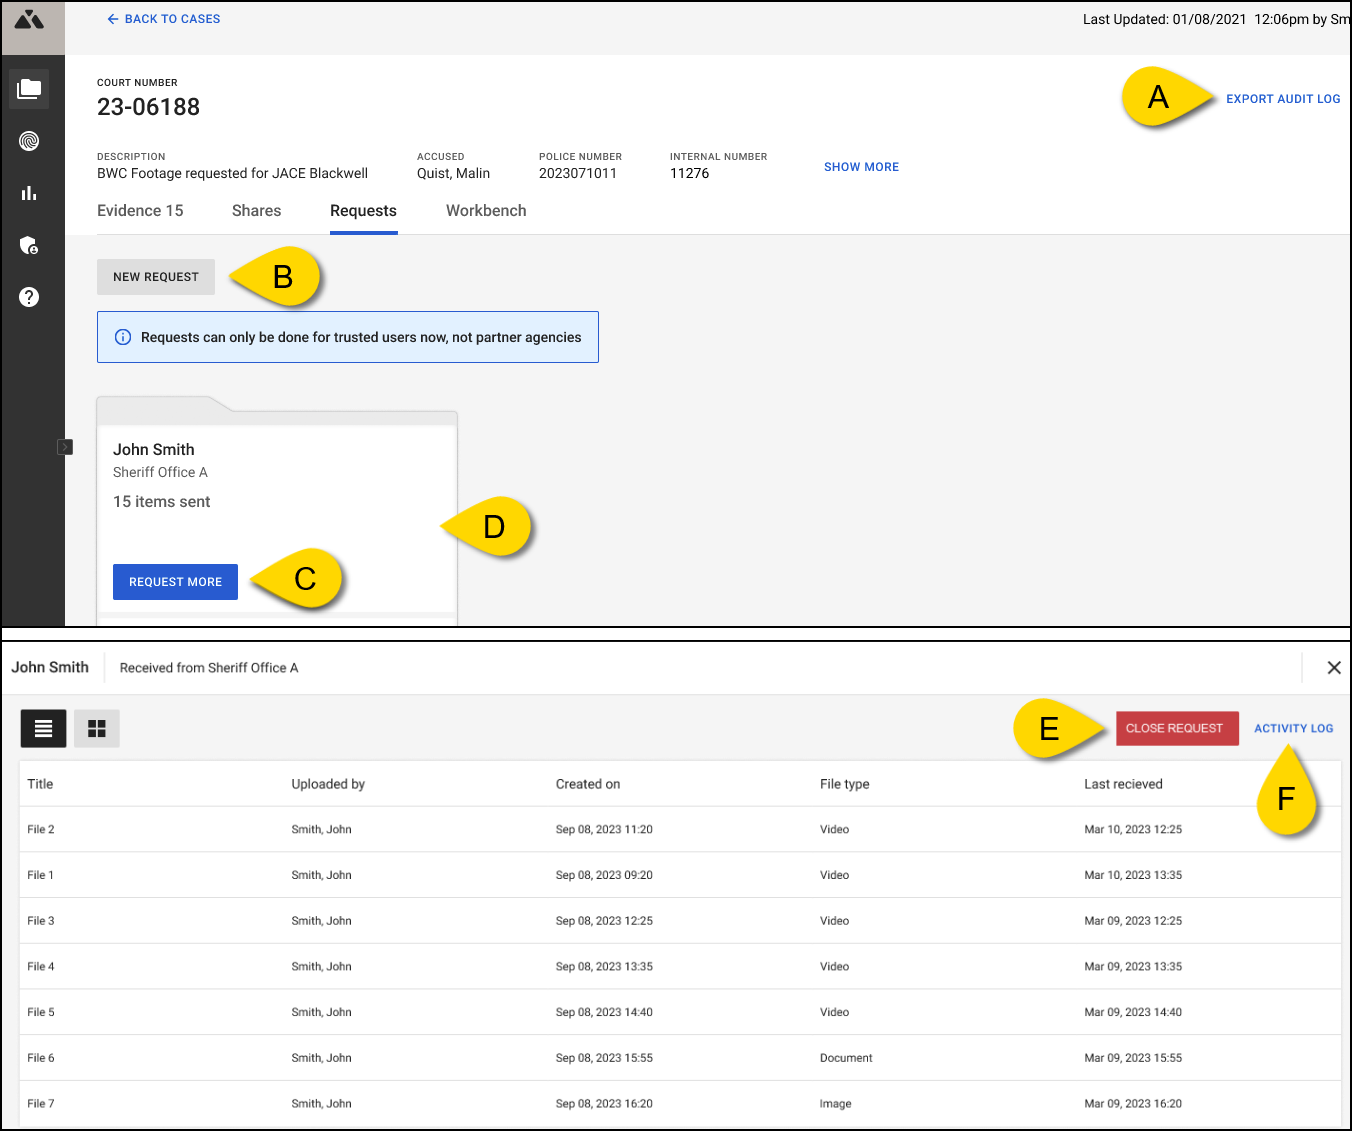Select the fingerprint icon in the sidebar
Image resolution: width=1352 pixels, height=1131 pixels.
tap(29, 140)
